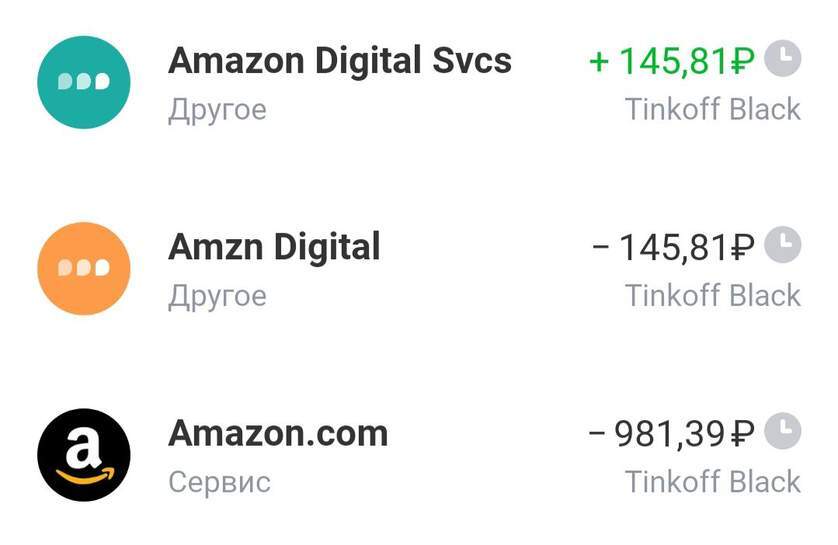Click the pending clock beside −145,81 ₽

click(783, 245)
